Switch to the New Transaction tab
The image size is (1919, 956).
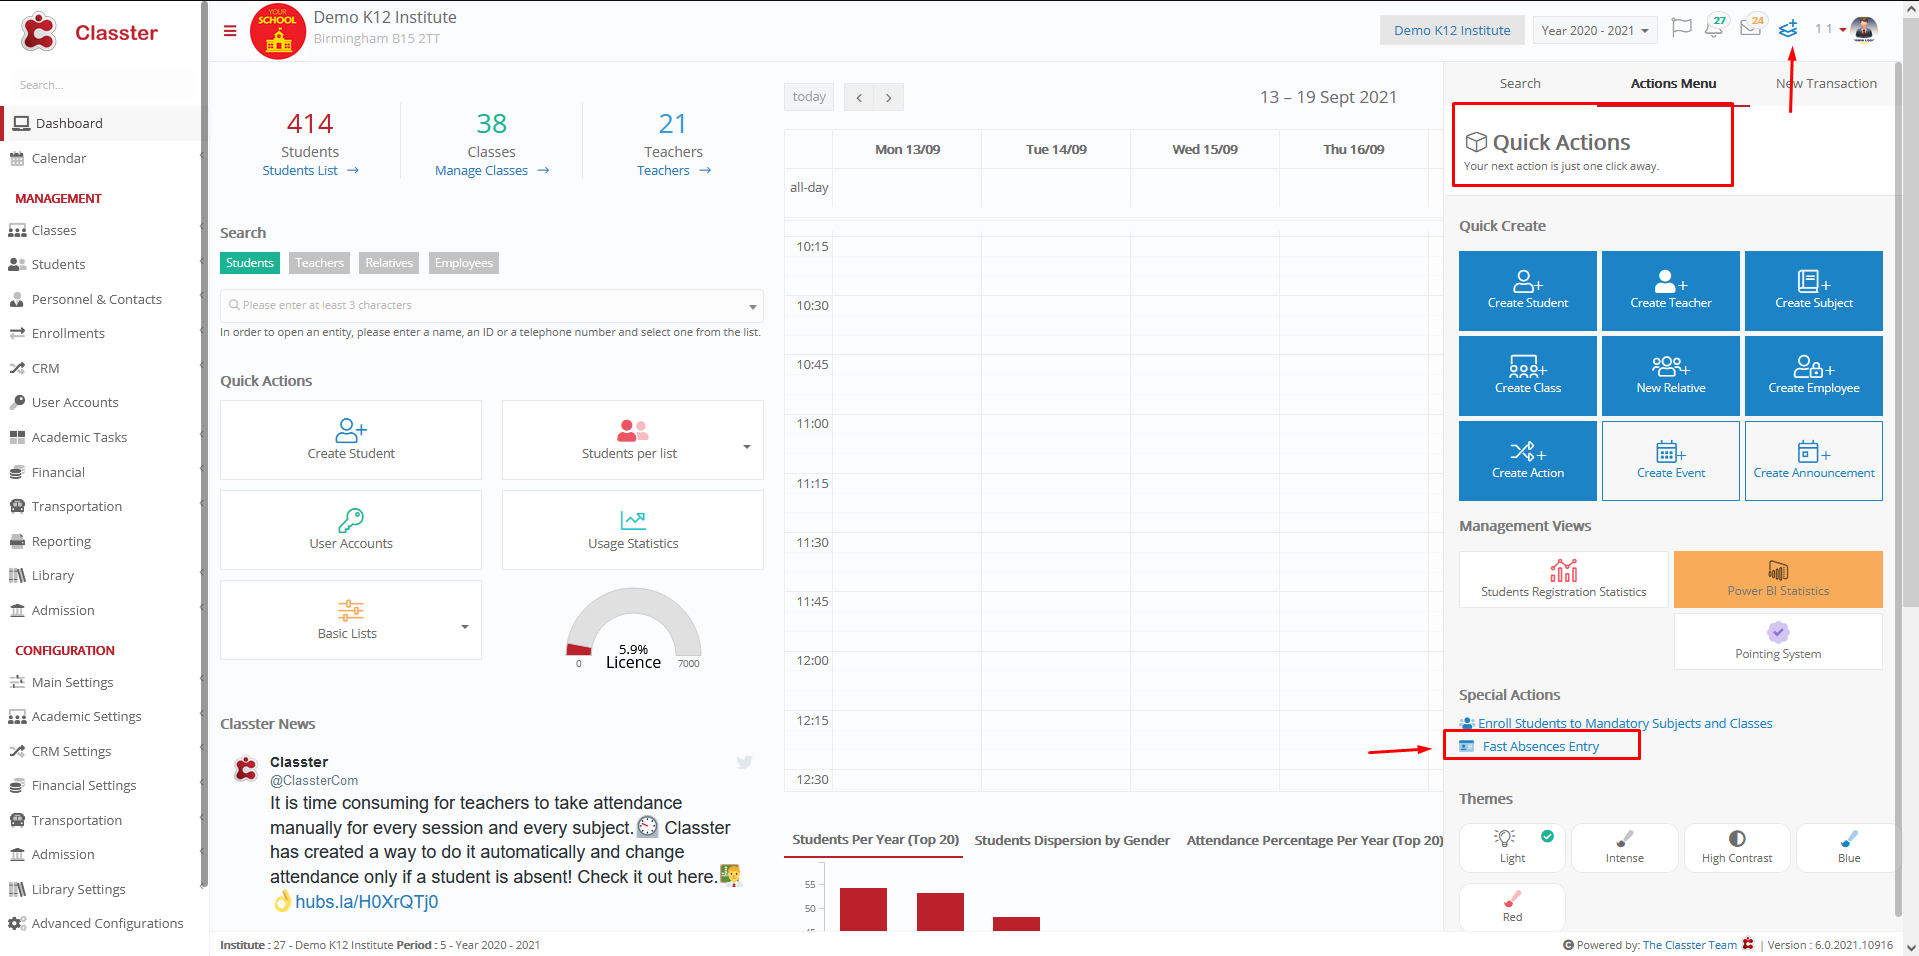[1826, 84]
